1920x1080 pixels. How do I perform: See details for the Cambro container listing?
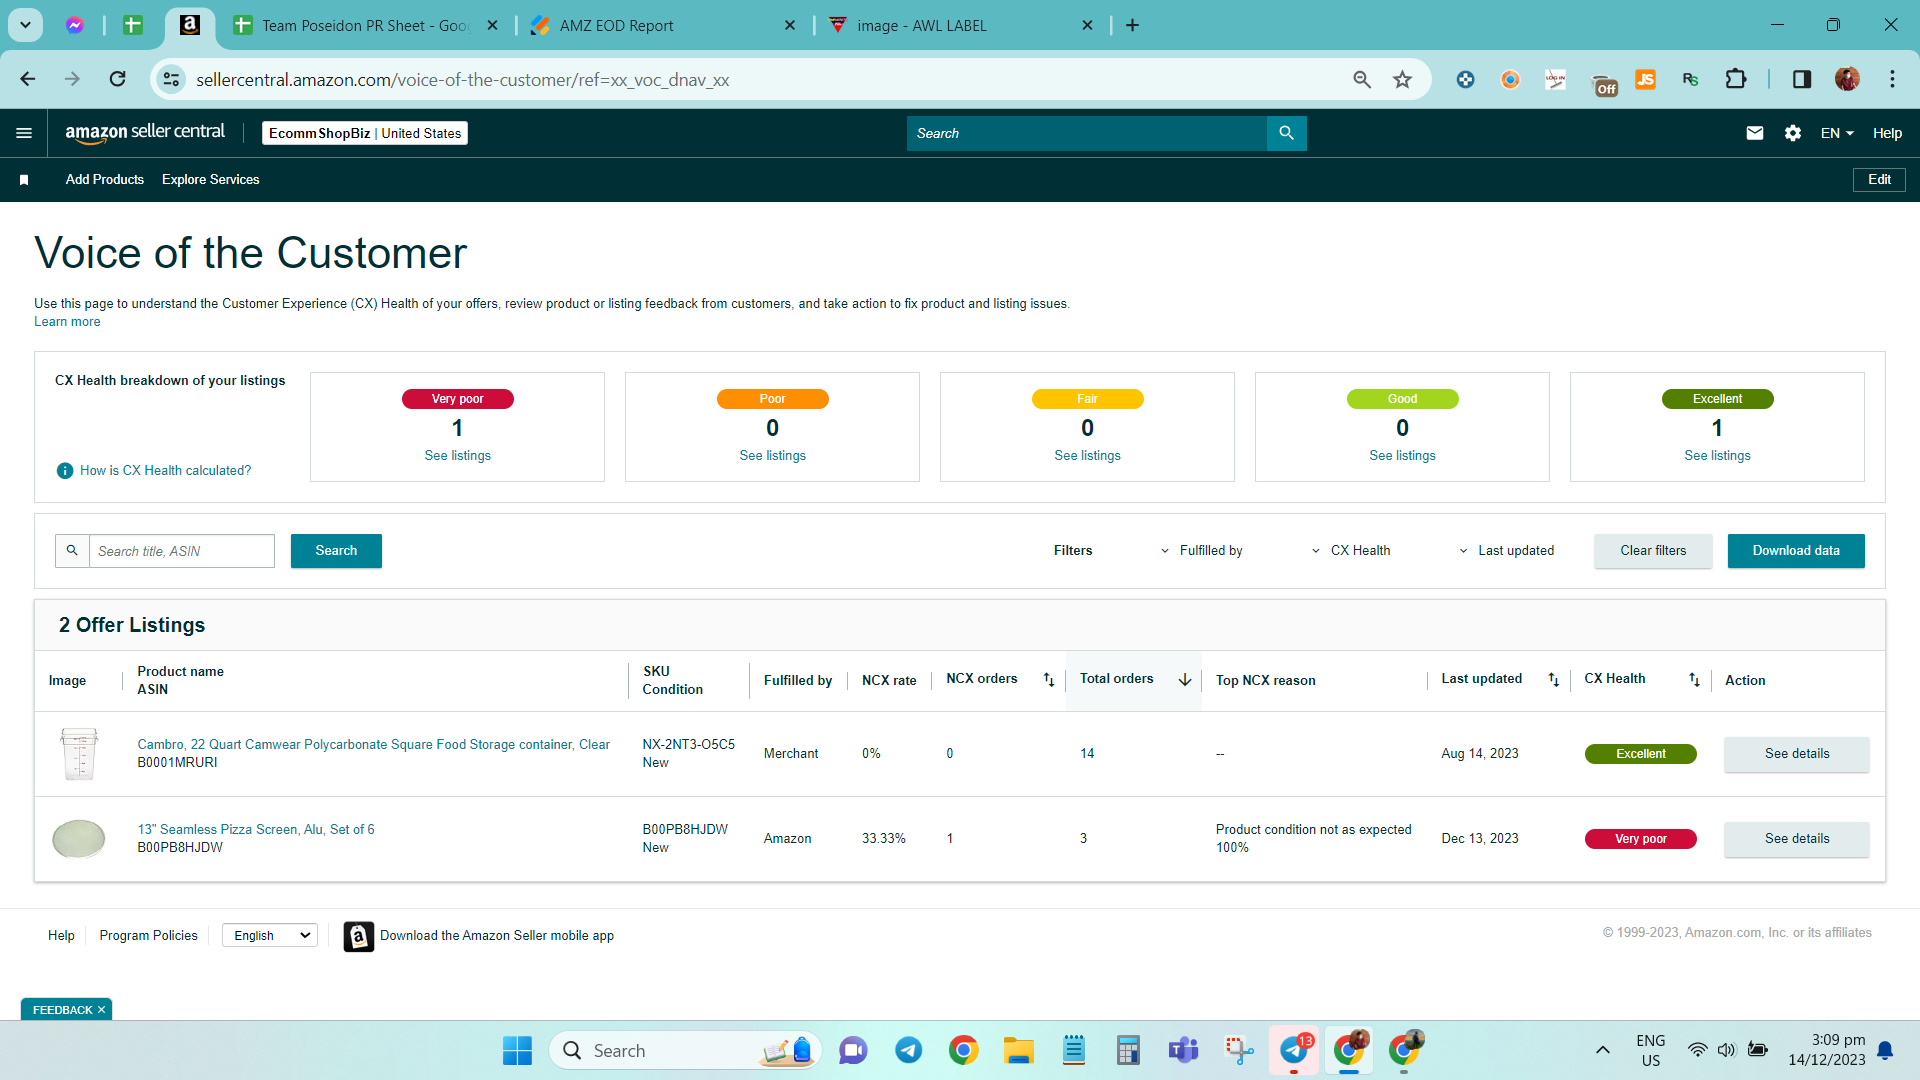click(1796, 754)
